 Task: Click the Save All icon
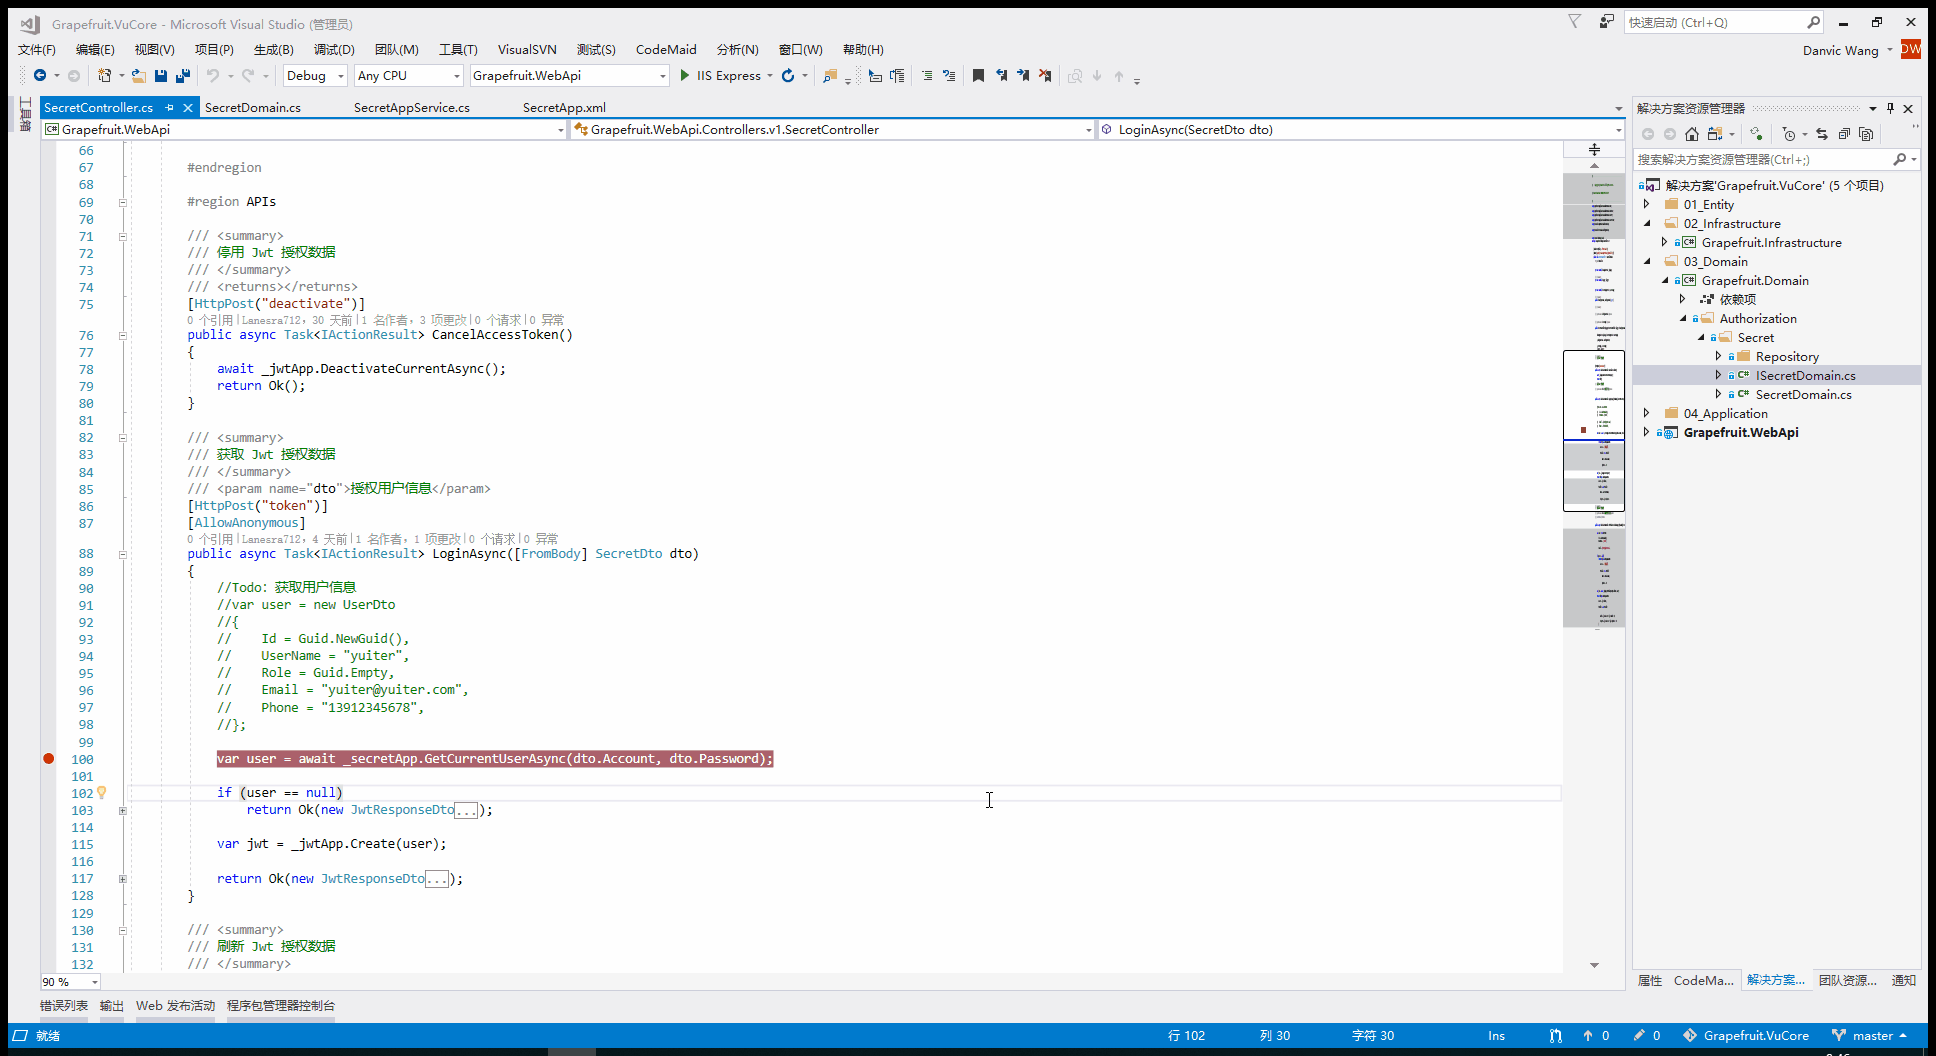click(x=183, y=75)
